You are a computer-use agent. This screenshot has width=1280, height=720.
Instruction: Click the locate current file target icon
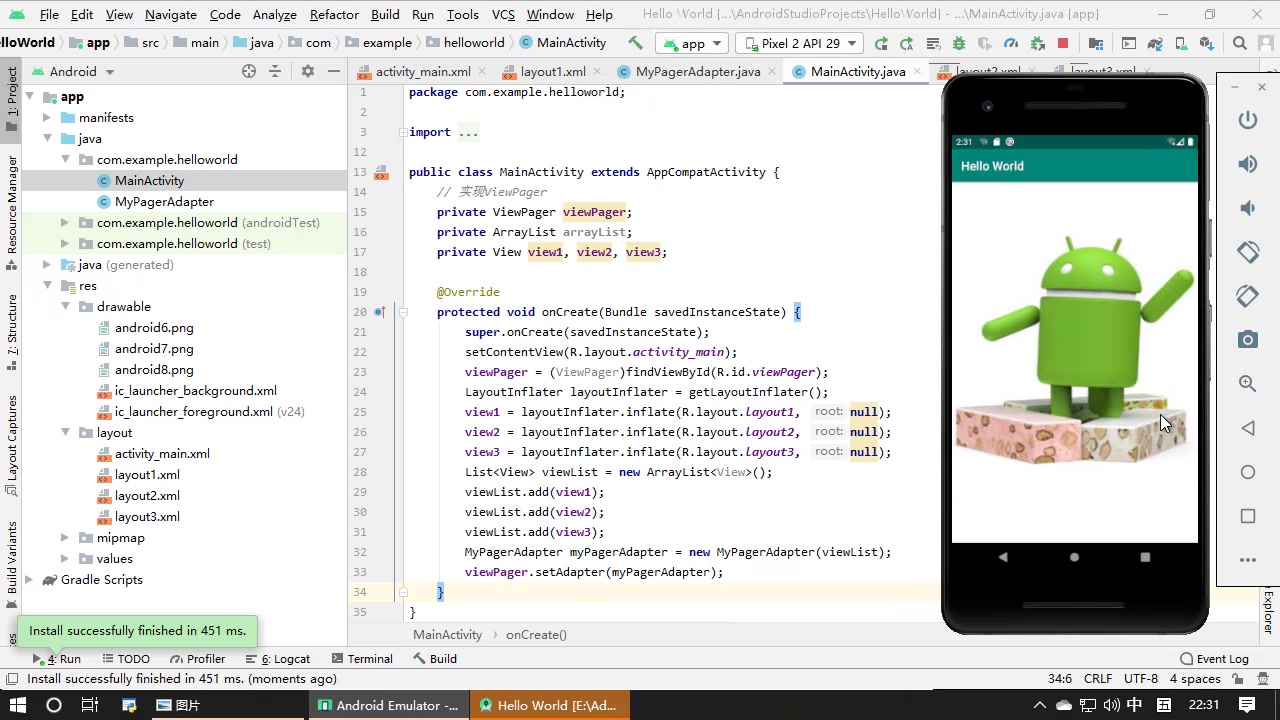[248, 71]
